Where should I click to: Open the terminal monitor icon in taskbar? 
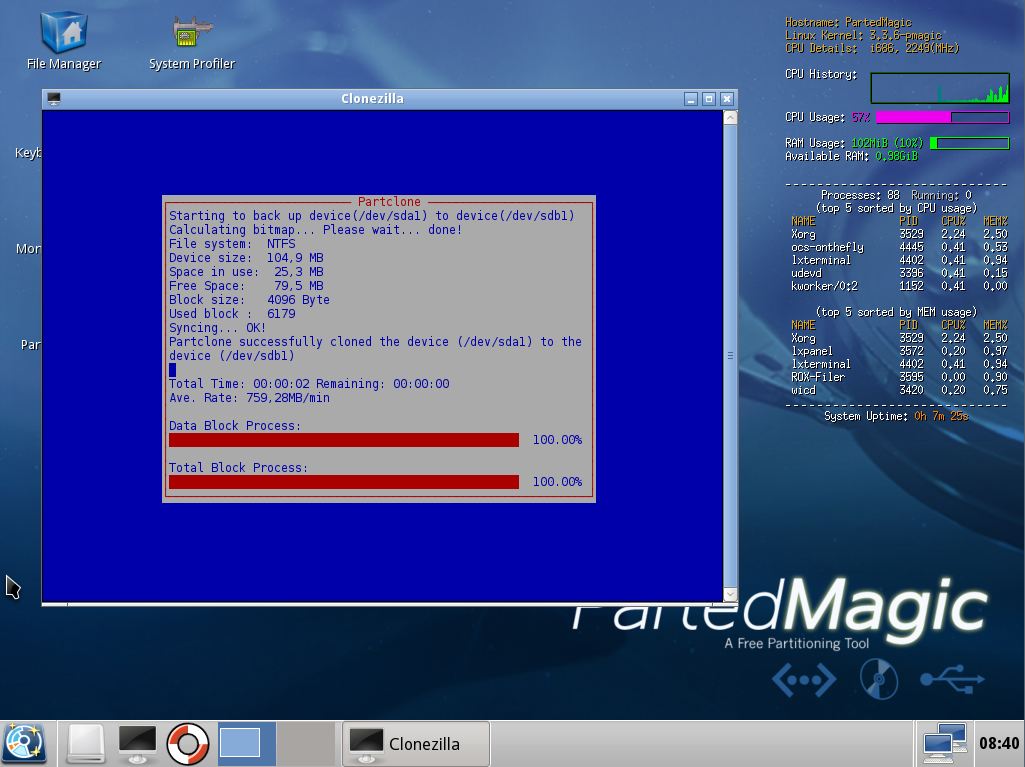point(137,743)
